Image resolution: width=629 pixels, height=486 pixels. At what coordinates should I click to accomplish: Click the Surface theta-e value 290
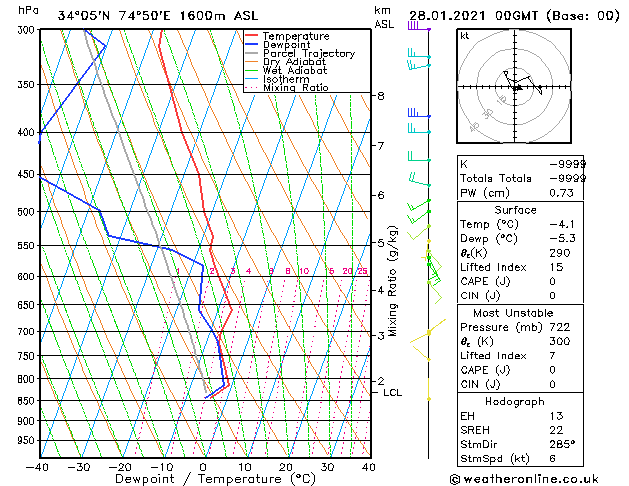click(x=560, y=253)
